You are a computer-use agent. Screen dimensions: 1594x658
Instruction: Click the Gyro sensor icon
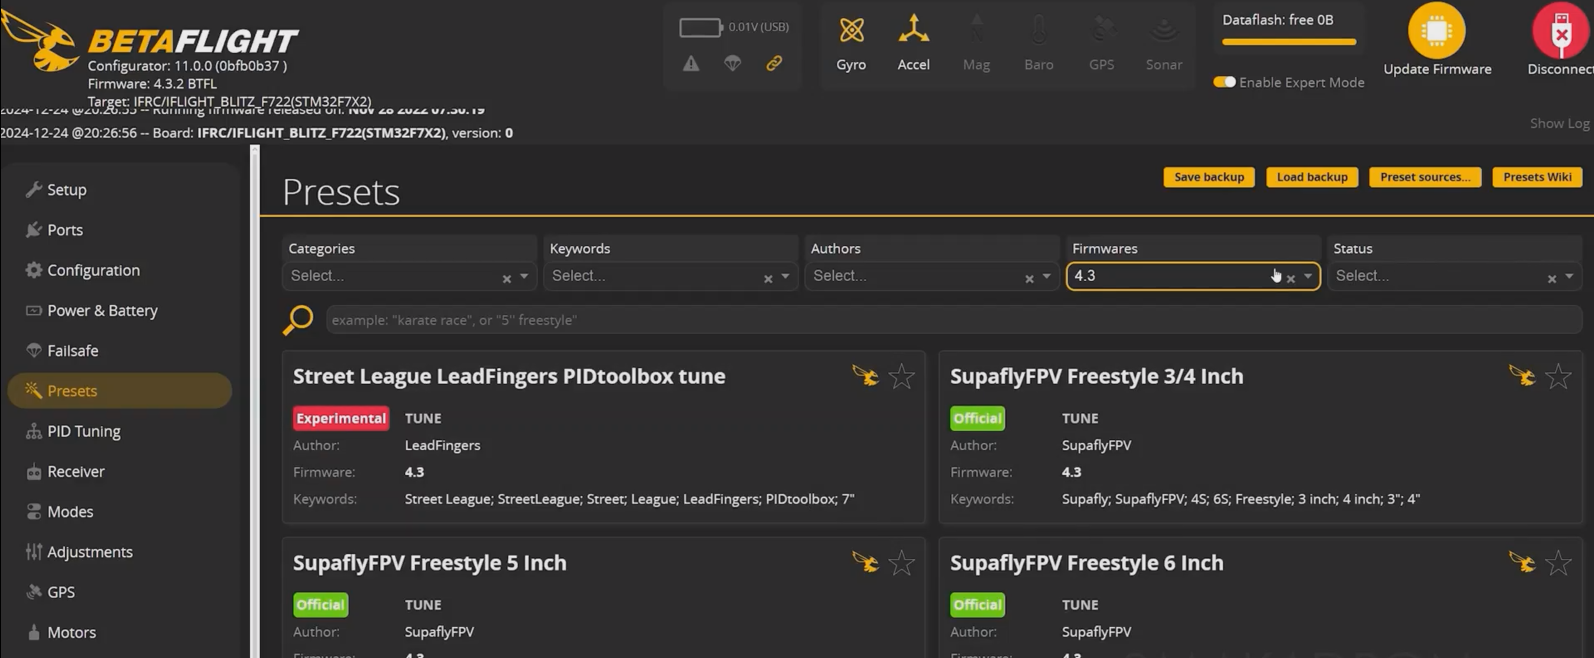coord(851,31)
